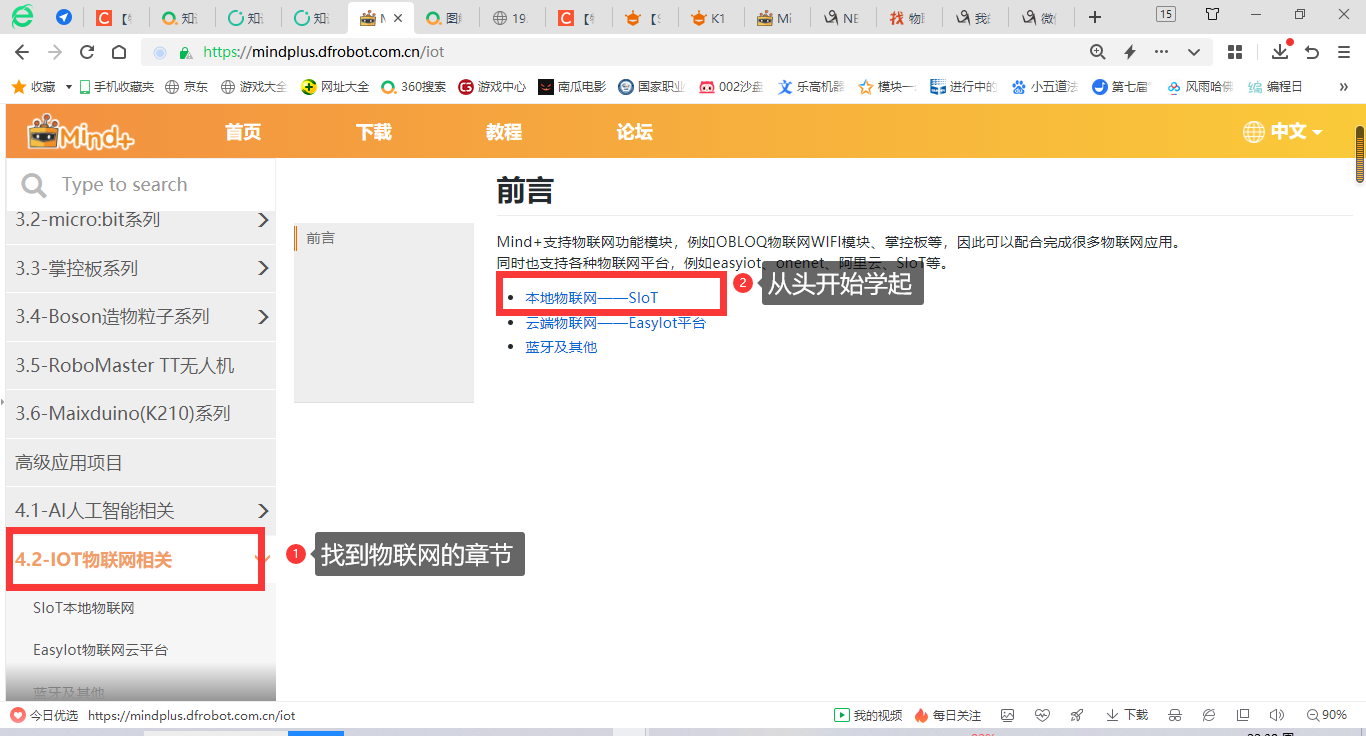Select SIoT本地物联网 in sidebar

pyautogui.click(x=84, y=608)
